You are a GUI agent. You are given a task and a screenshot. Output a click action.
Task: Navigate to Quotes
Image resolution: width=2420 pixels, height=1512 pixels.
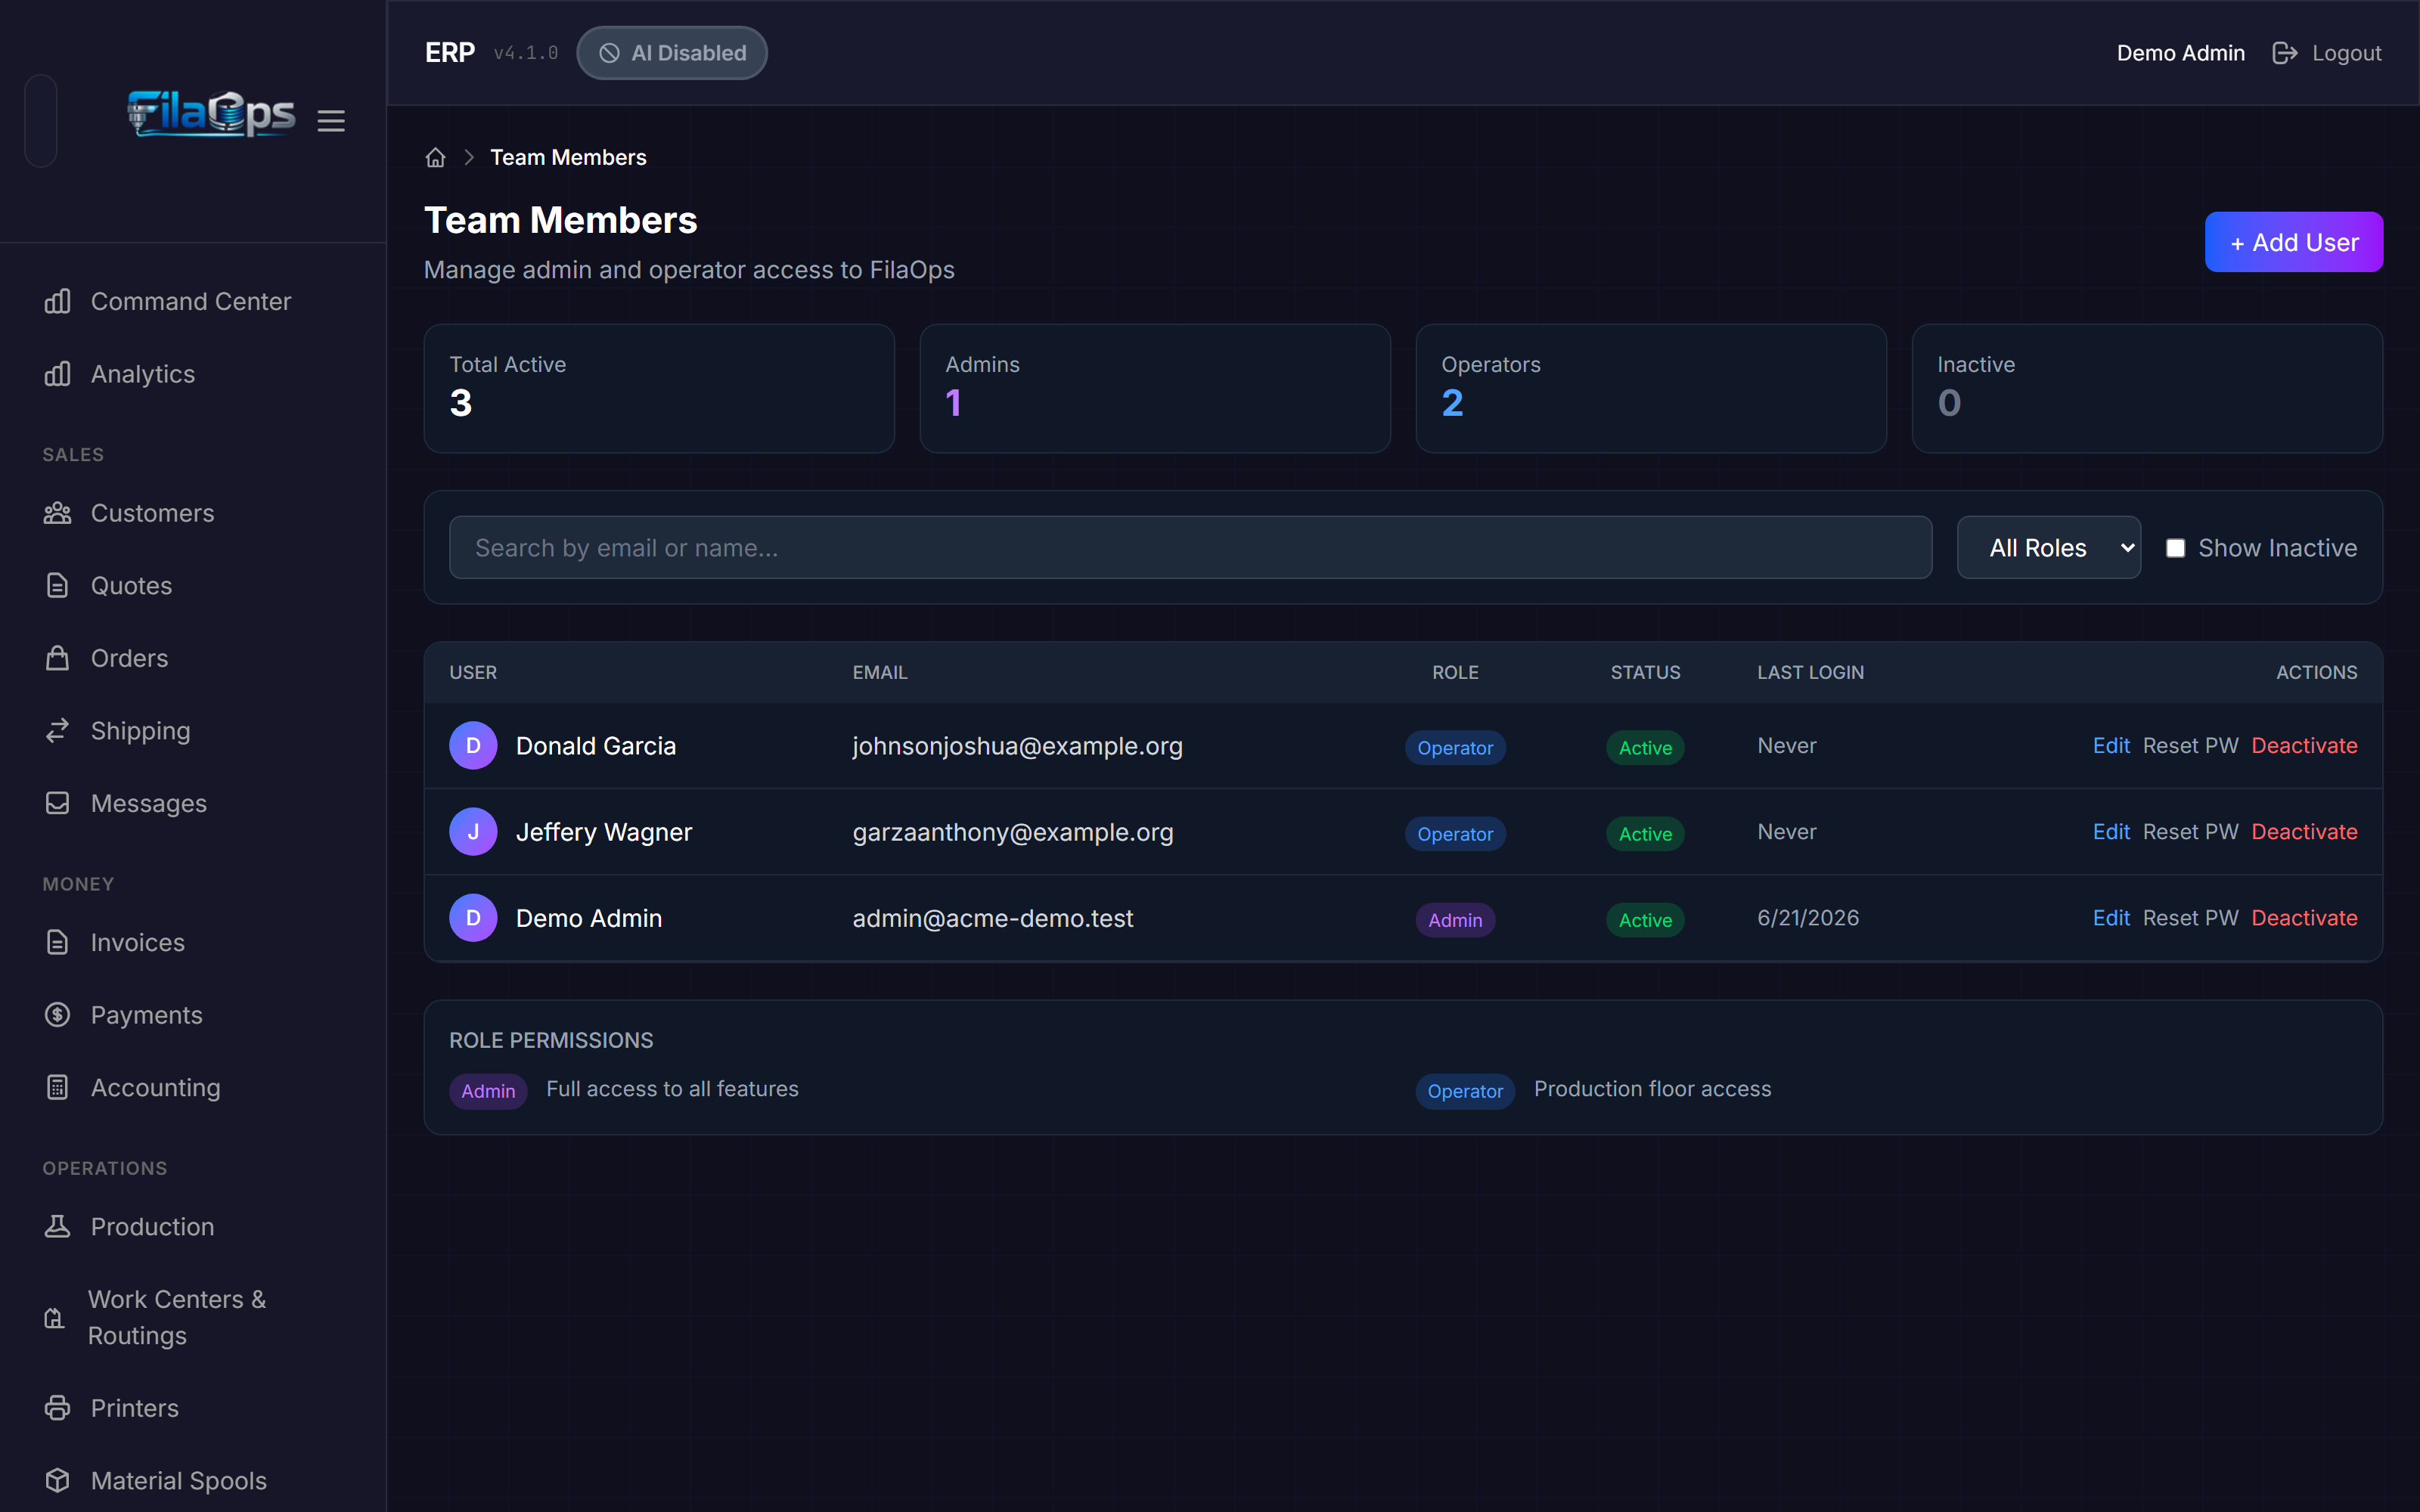pos(193,586)
